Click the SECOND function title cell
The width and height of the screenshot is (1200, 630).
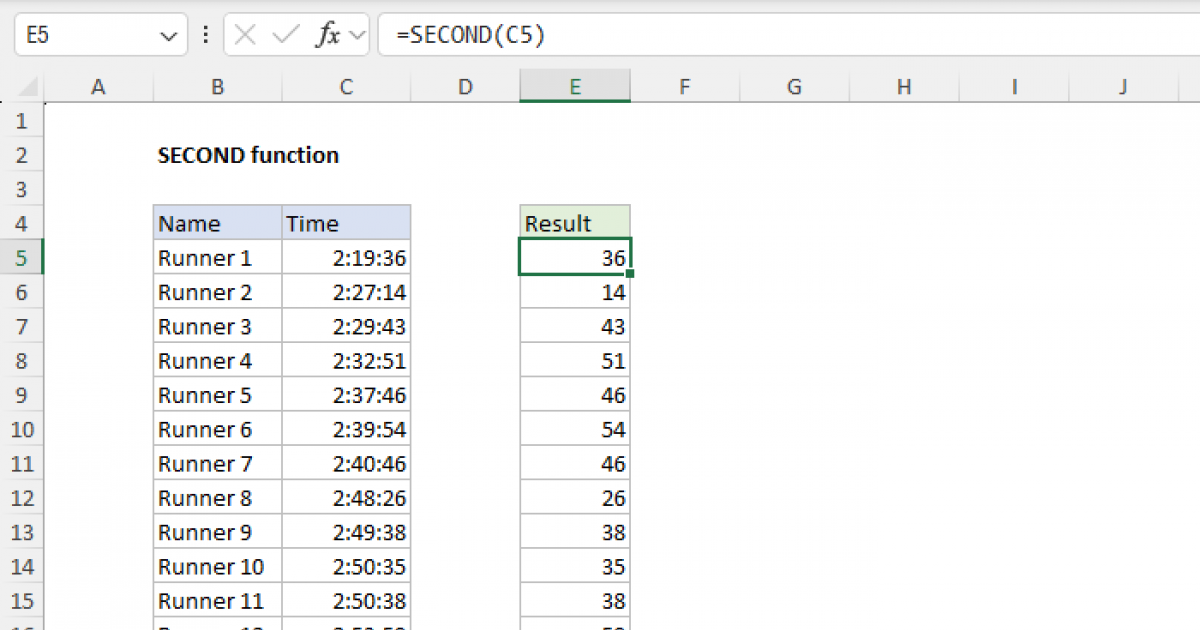click(248, 155)
